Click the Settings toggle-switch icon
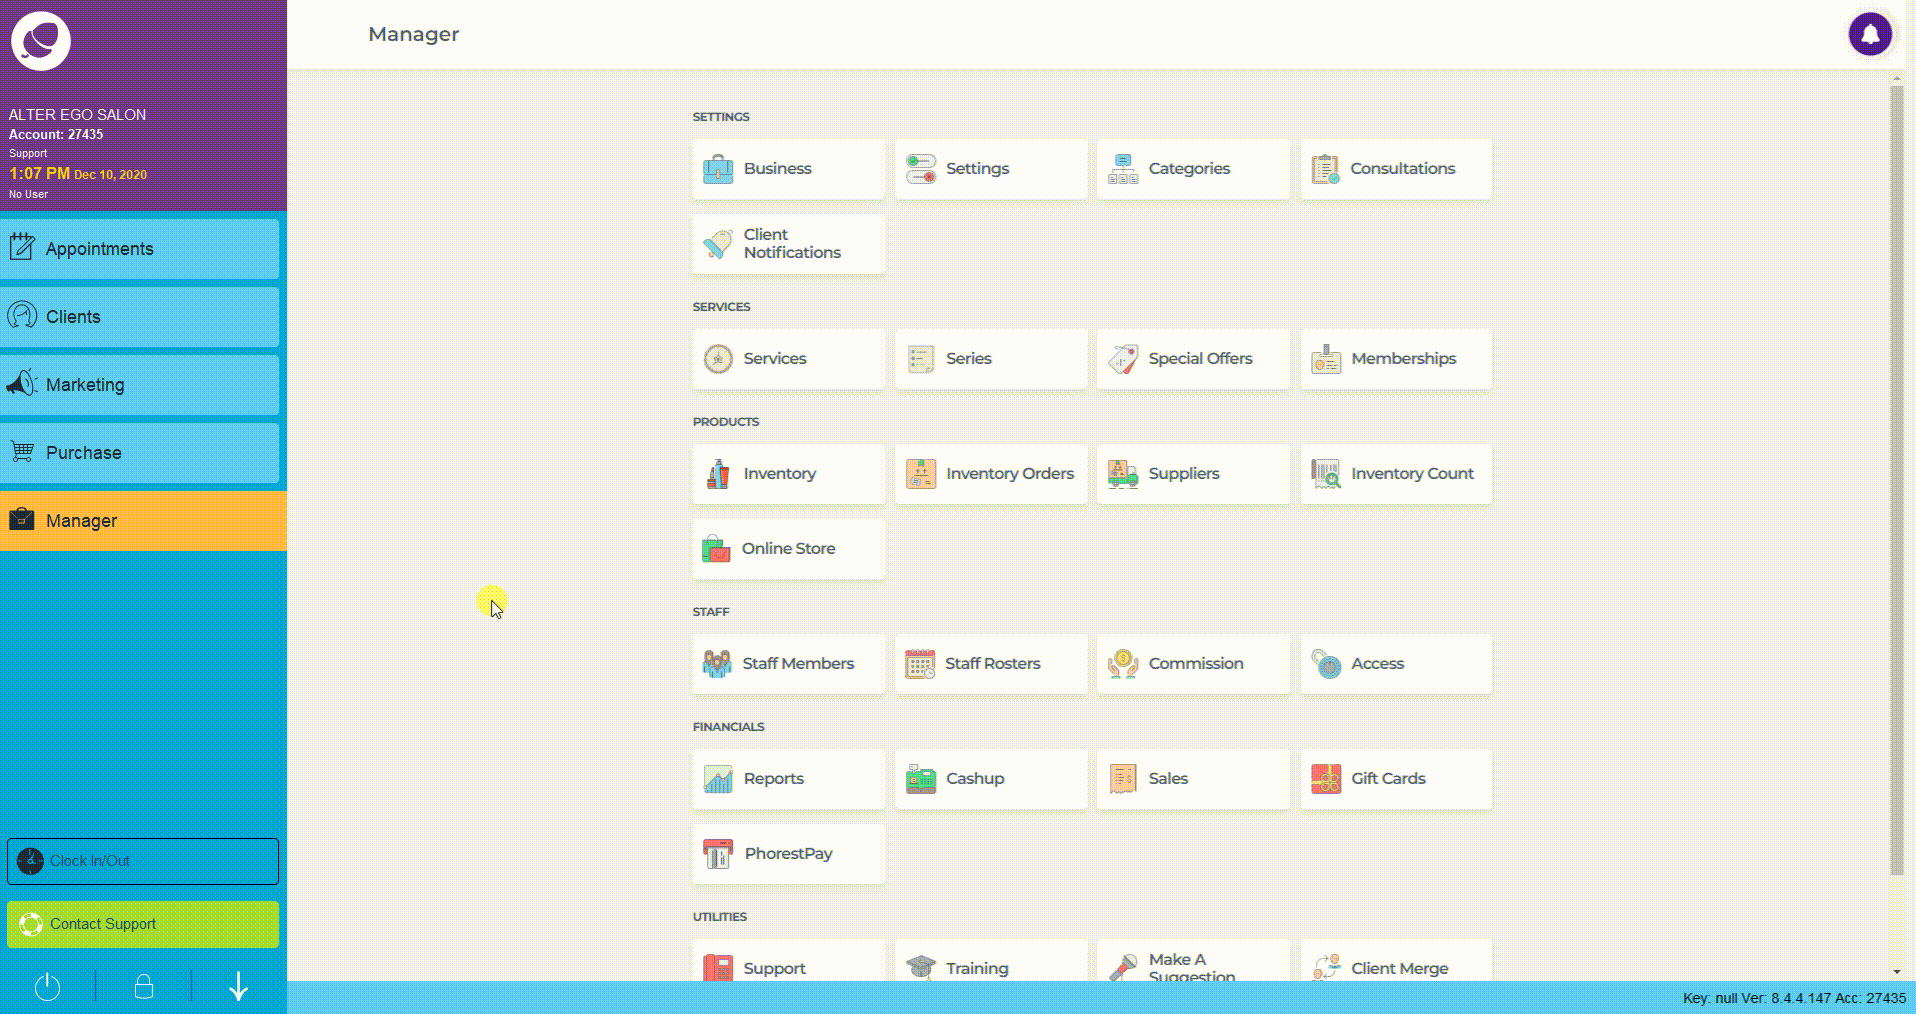The image size is (1916, 1014). [920, 169]
